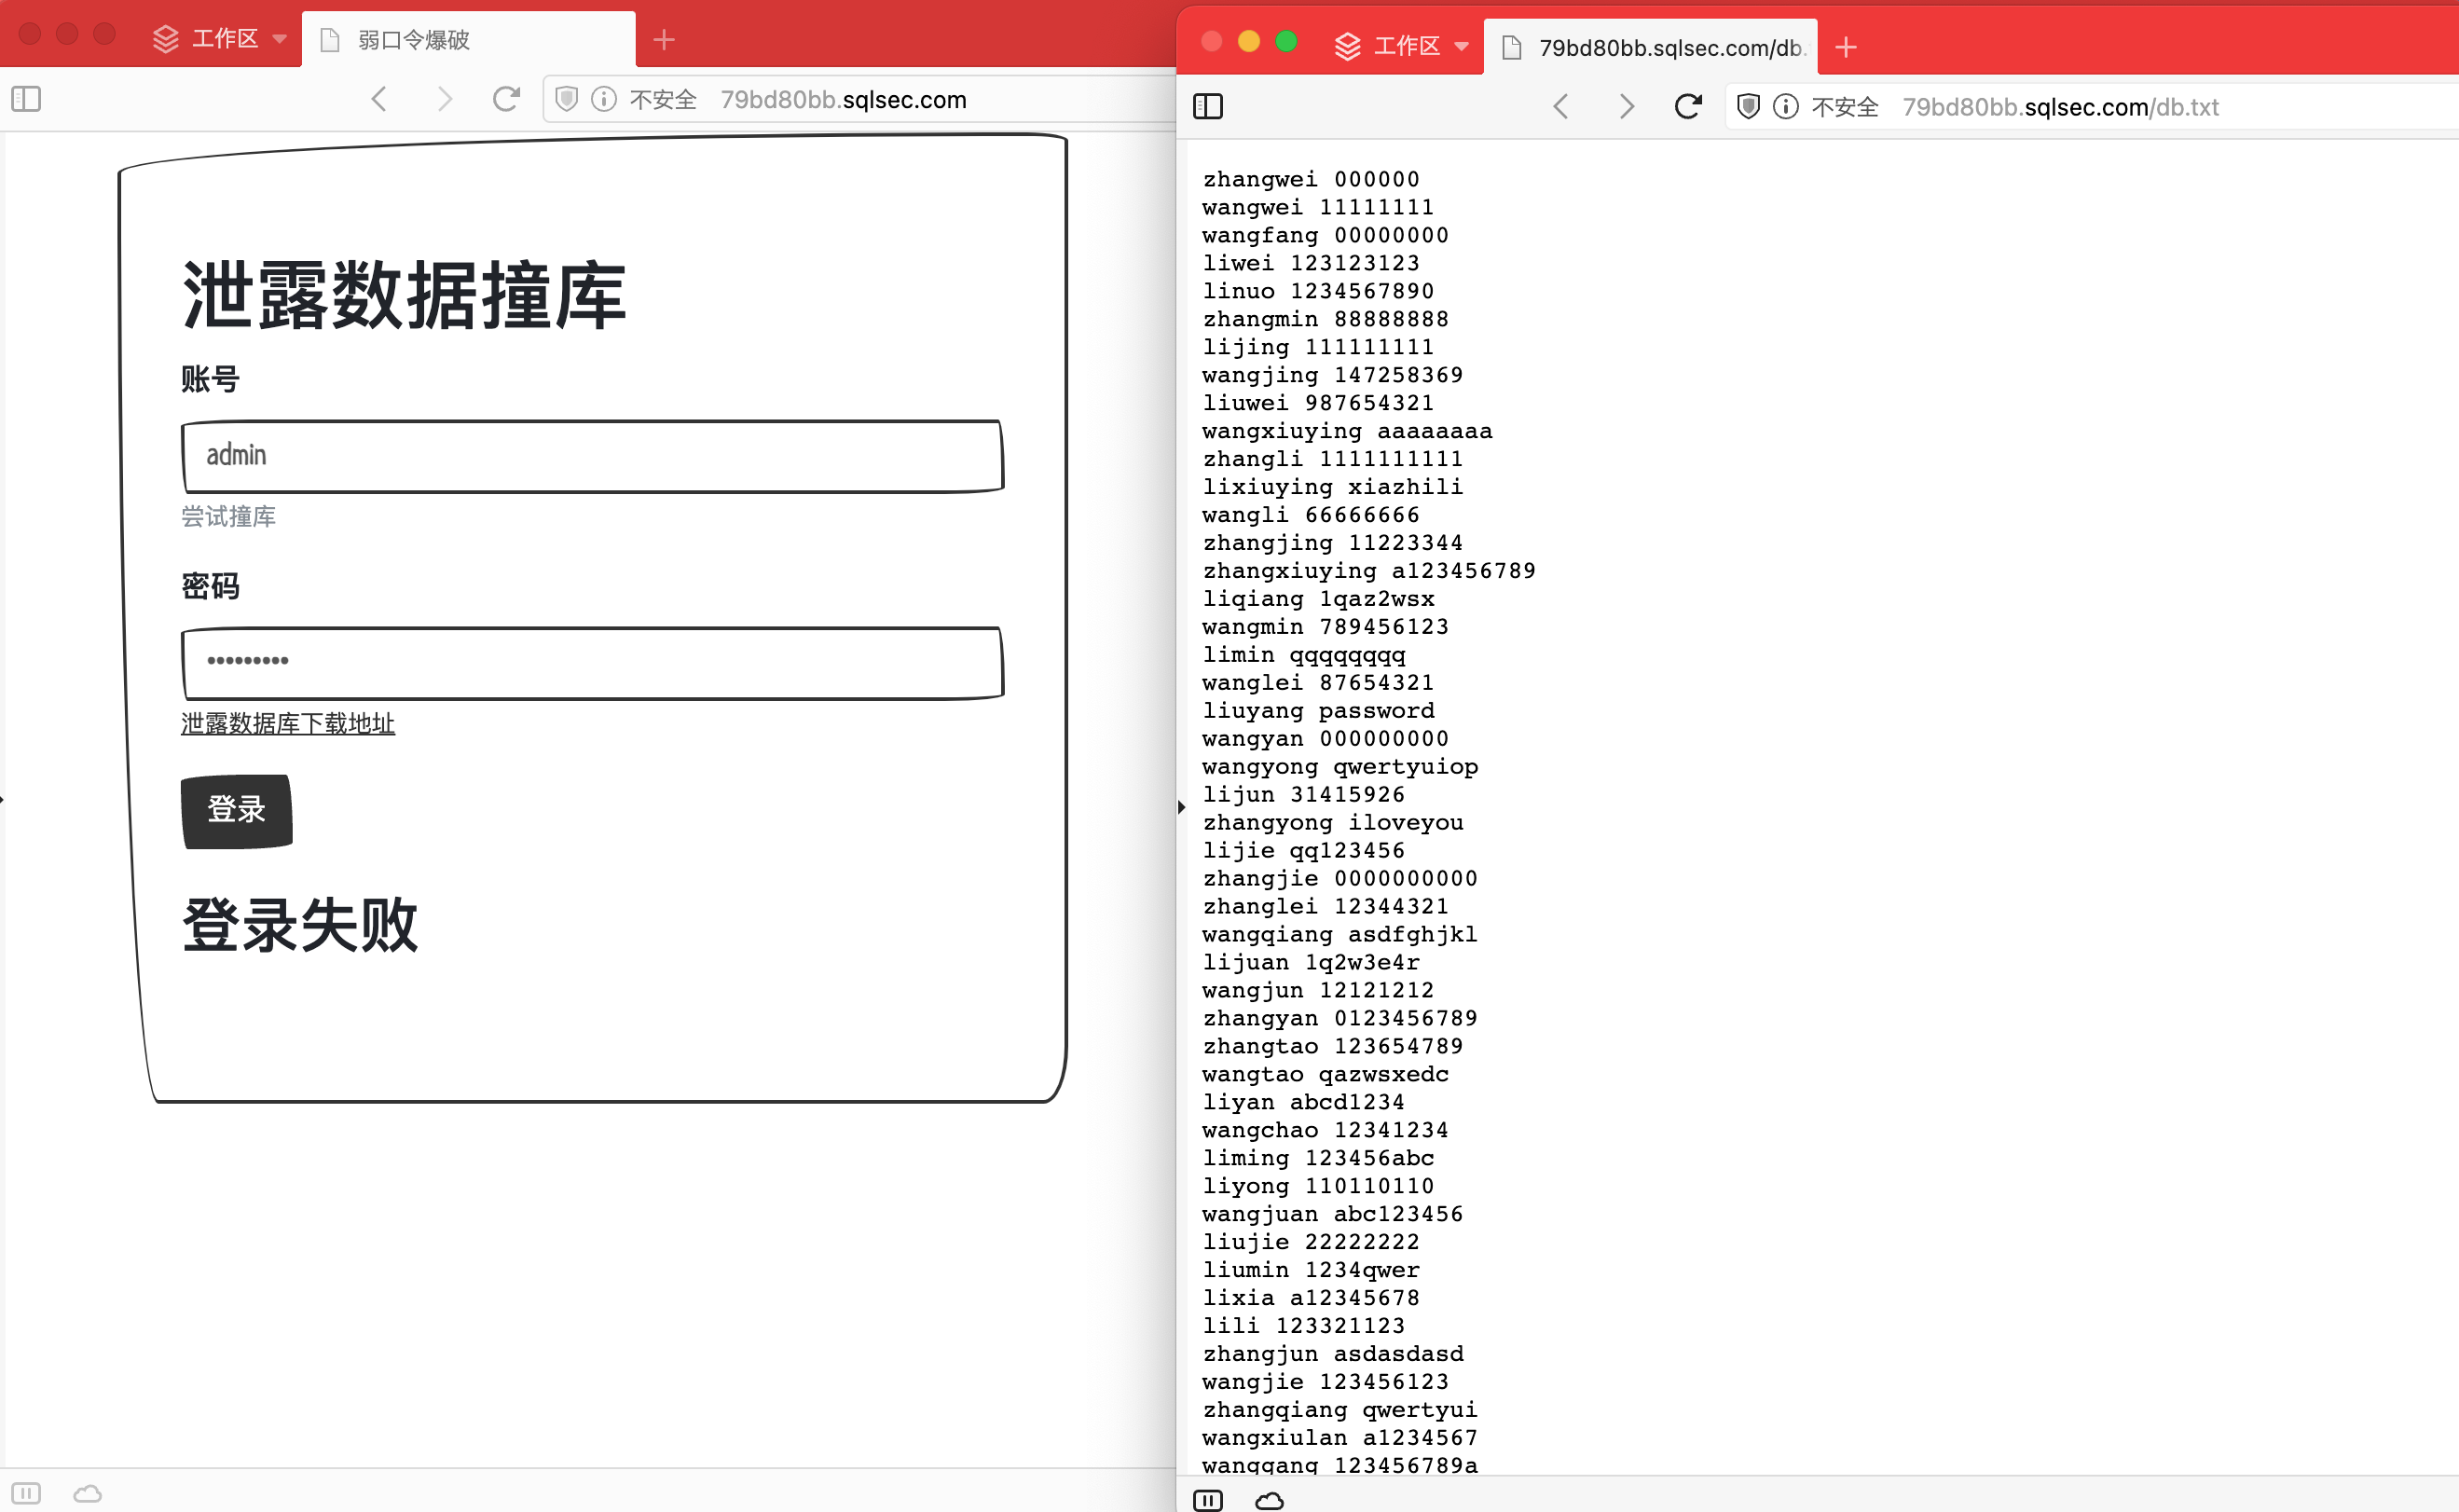The height and width of the screenshot is (1512, 2459).
Task: Click the 登录 login button
Action: tap(237, 811)
